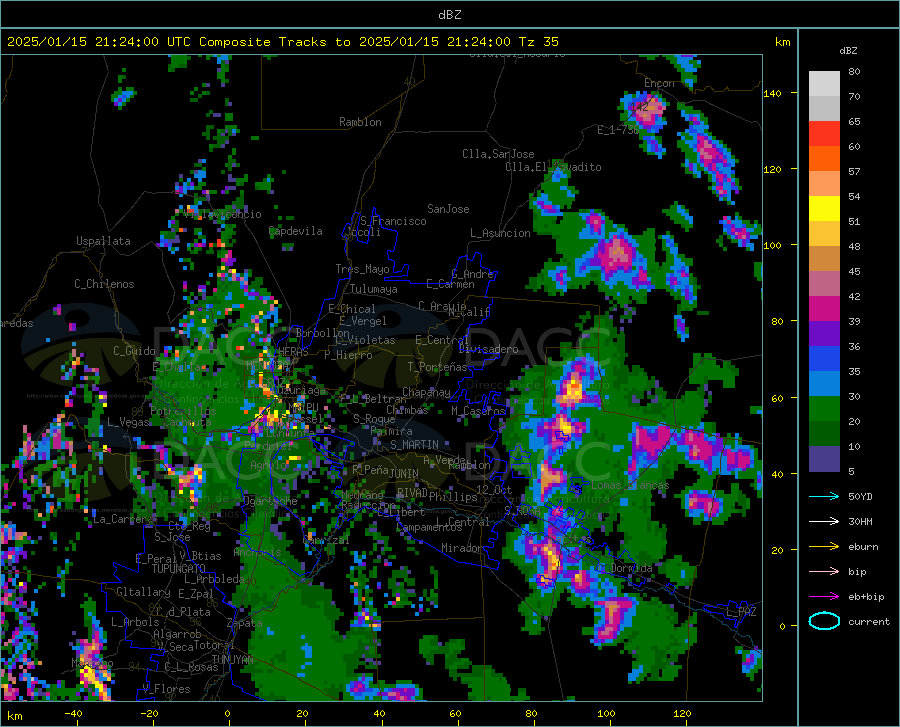900x727 pixels.
Task: Click the La_Carrera place label
Action: click(x=123, y=519)
